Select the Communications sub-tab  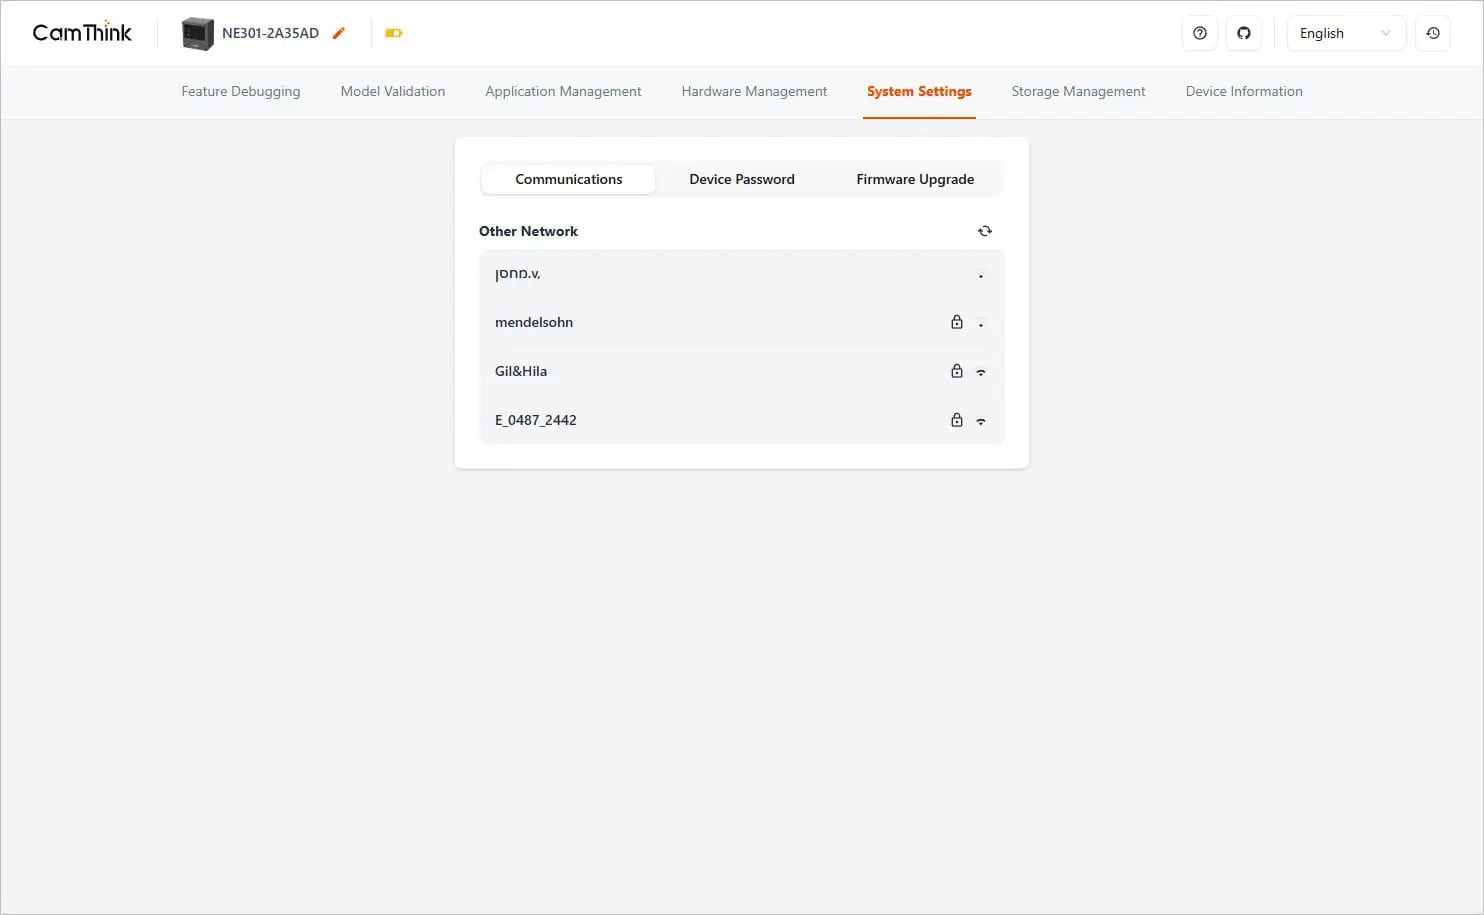click(569, 179)
